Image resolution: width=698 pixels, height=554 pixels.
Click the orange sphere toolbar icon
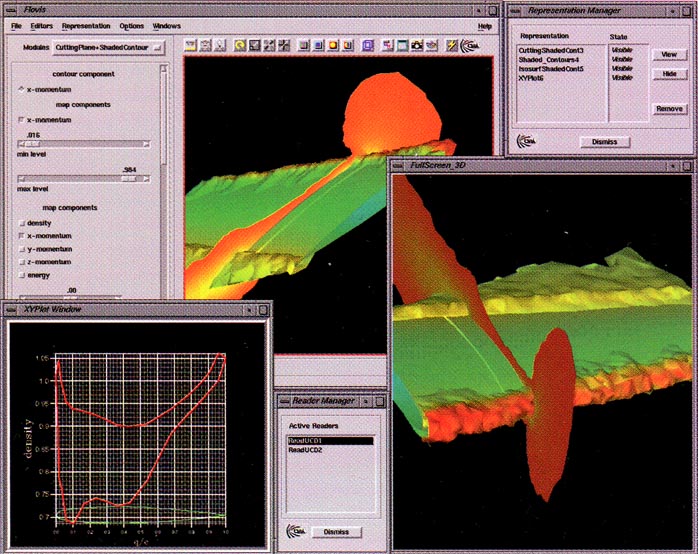(333, 45)
